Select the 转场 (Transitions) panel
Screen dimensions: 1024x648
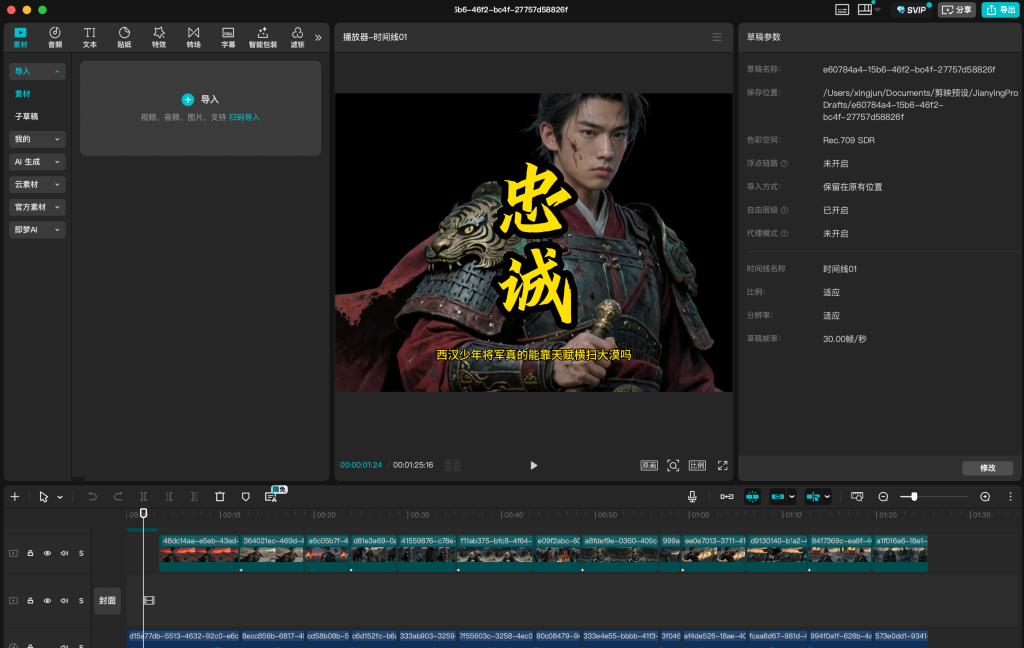[x=193, y=38]
